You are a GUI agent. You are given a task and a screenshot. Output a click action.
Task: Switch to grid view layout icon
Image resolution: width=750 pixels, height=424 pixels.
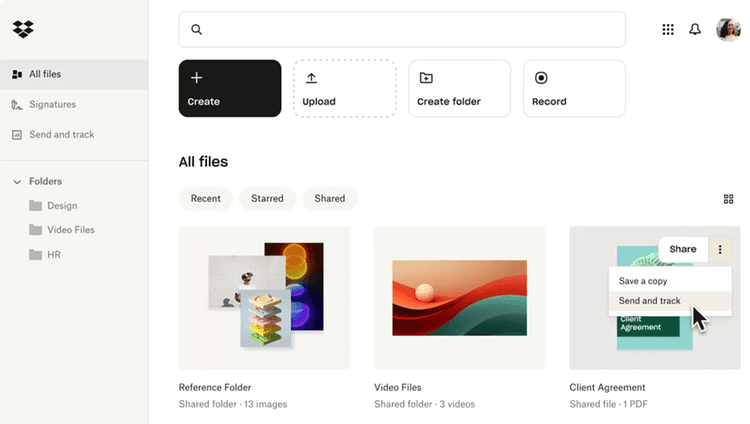[x=728, y=199]
